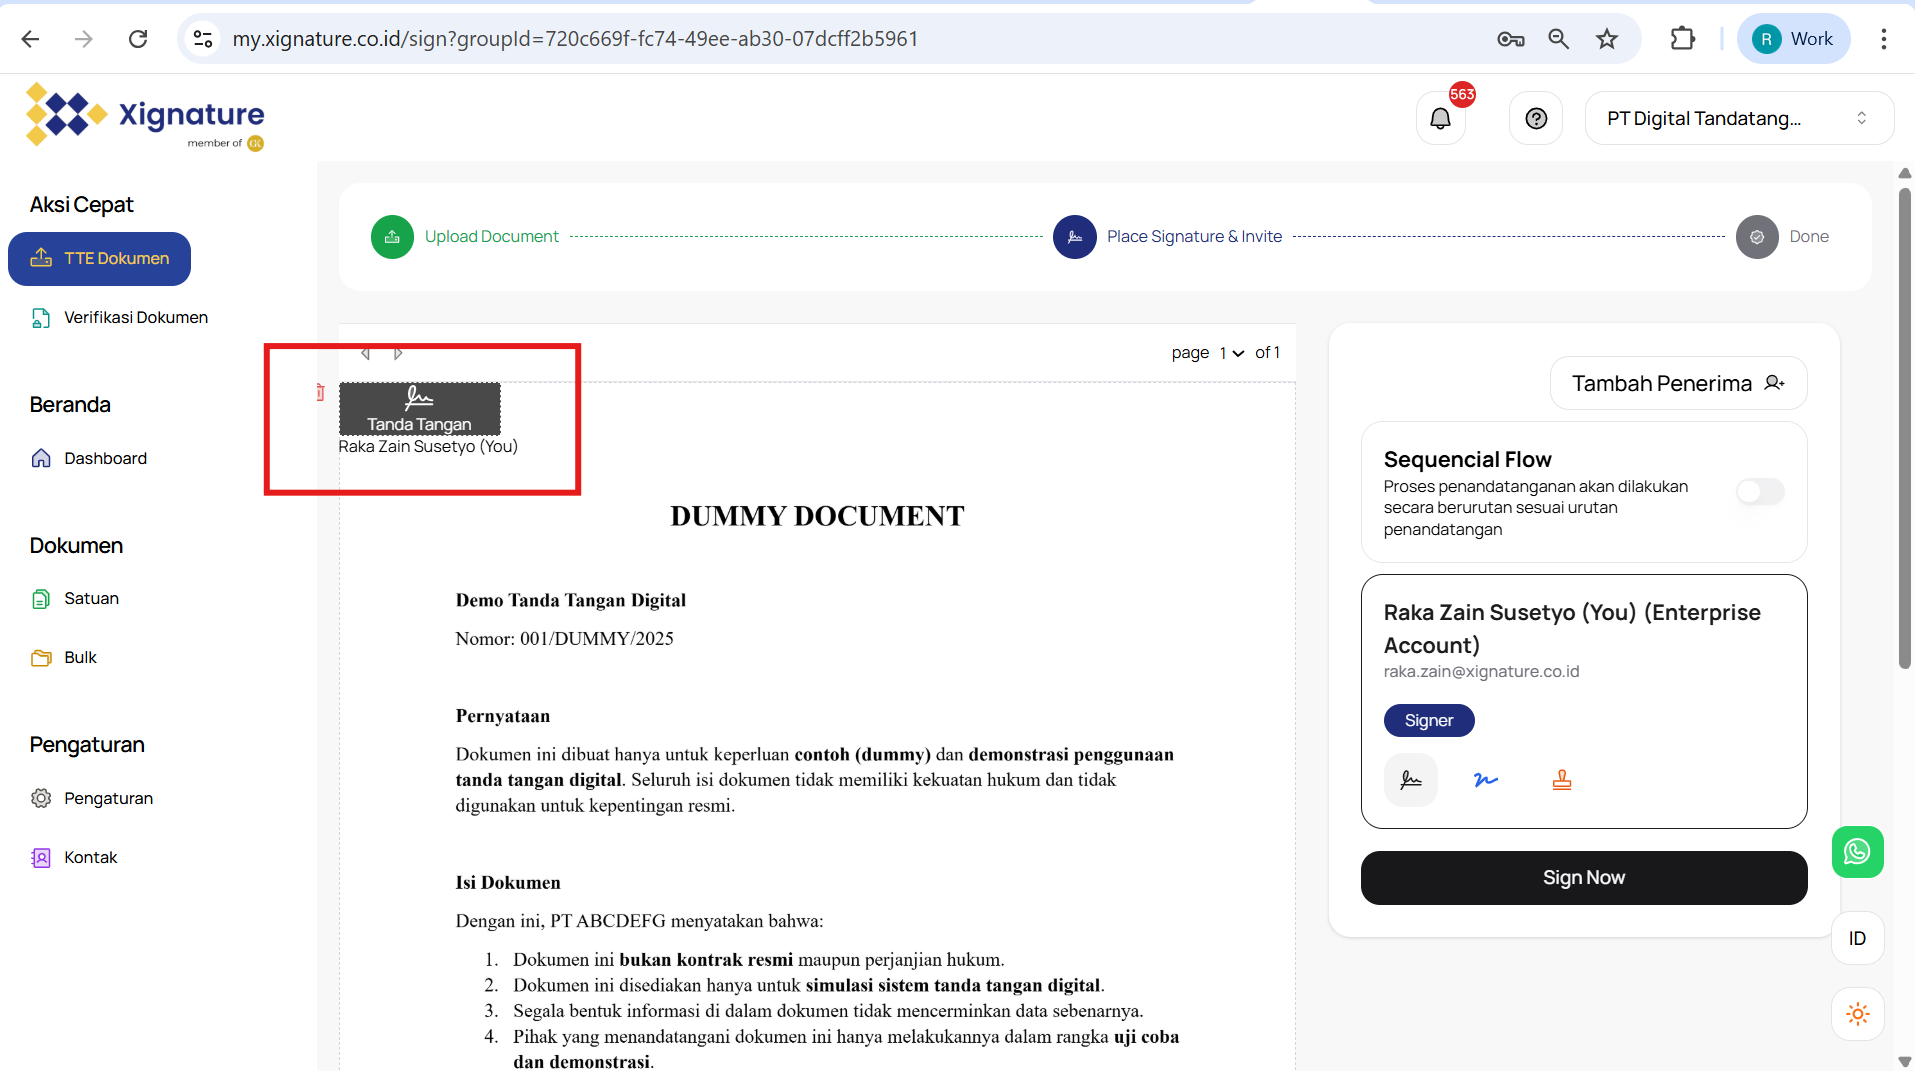Switch language using ID button
This screenshot has height=1071, width=1915.
point(1857,938)
